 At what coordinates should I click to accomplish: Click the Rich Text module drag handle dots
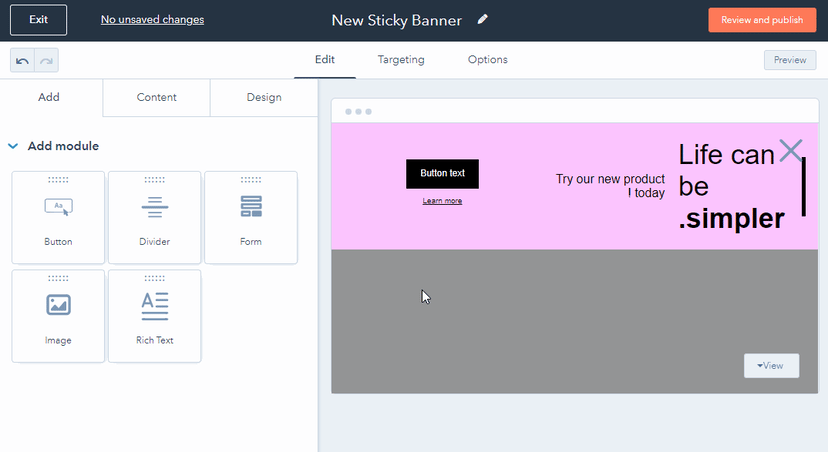(x=155, y=278)
